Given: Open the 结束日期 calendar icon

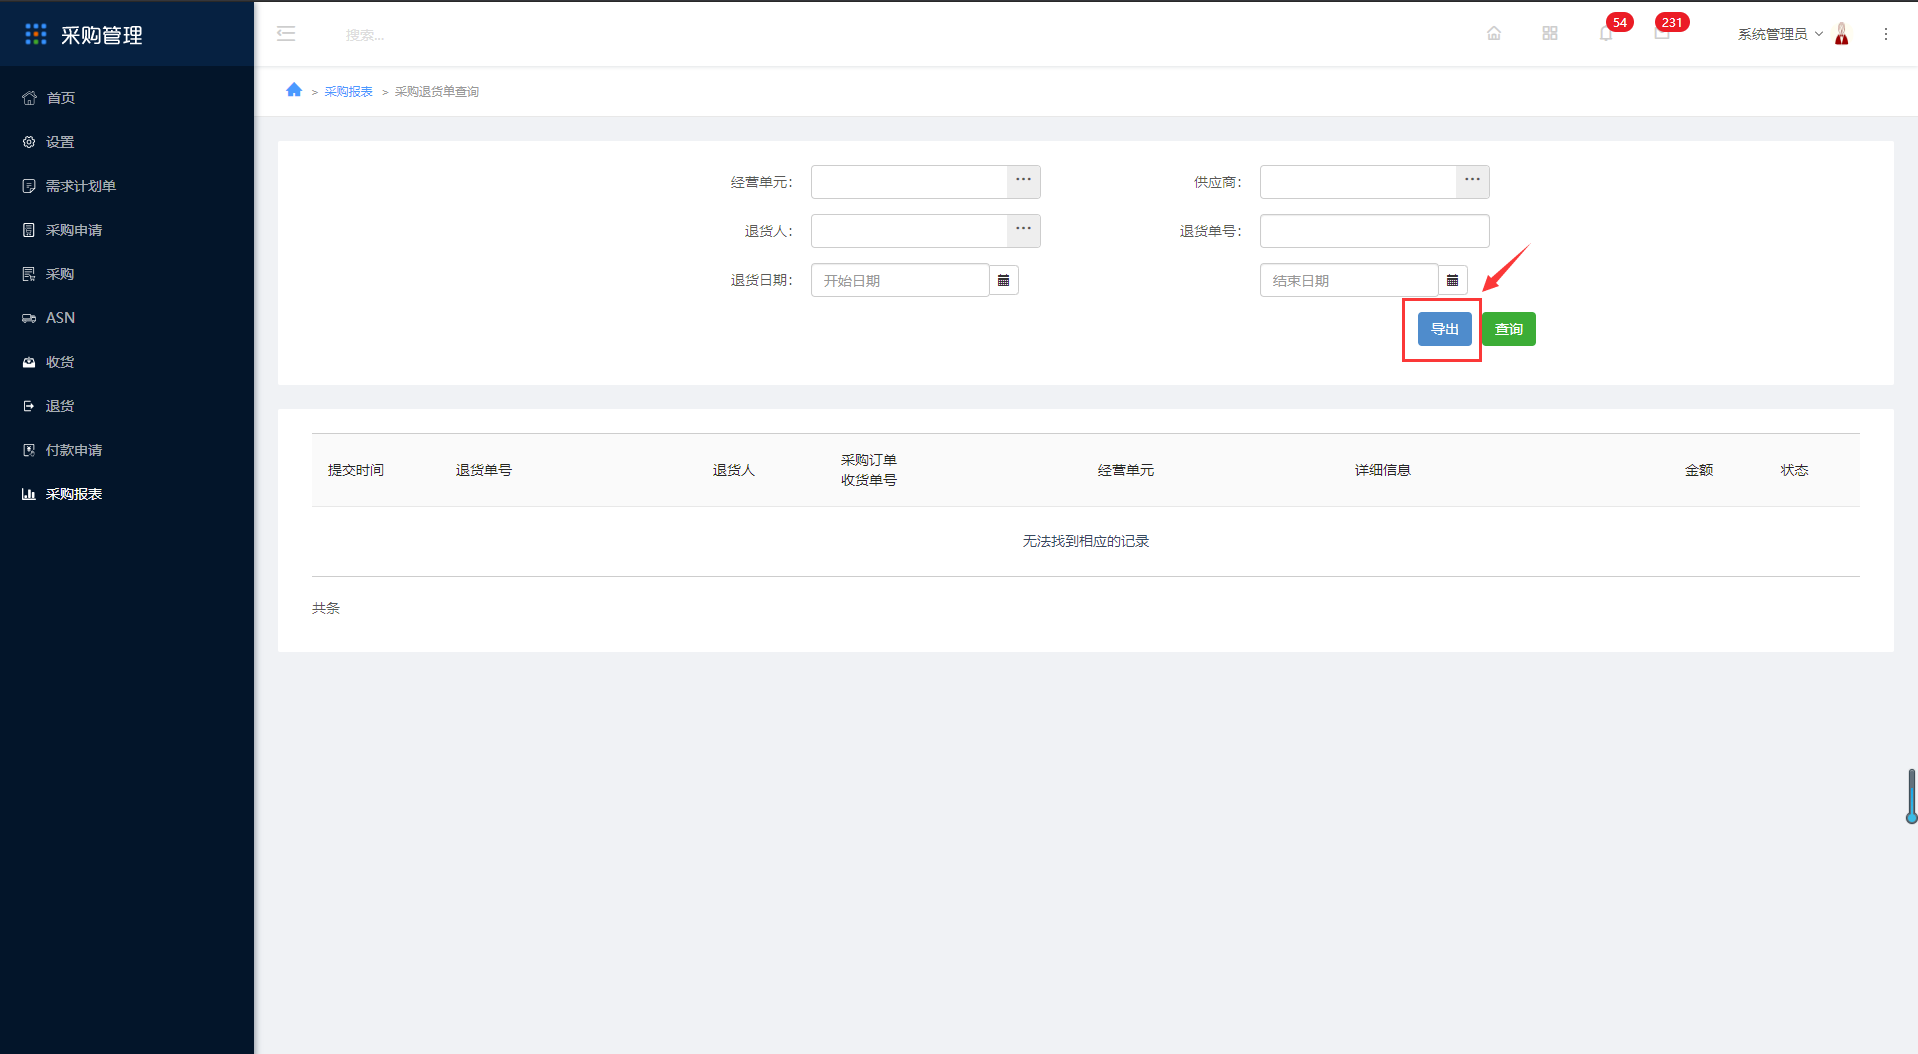Looking at the screenshot, I should [x=1453, y=280].
